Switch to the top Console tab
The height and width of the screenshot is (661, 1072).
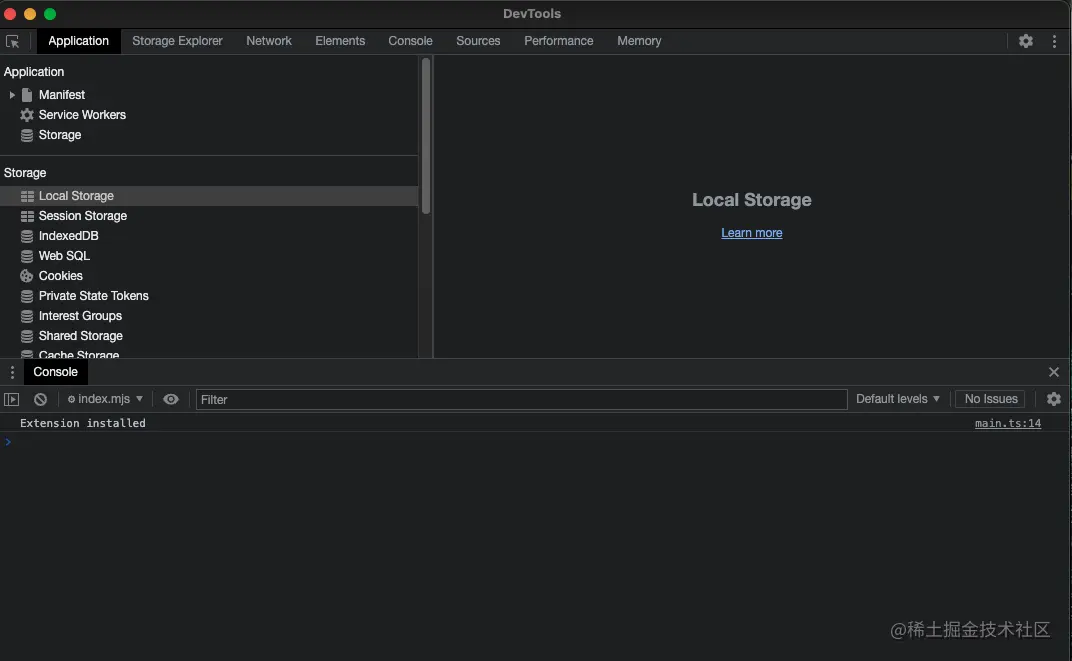tap(410, 41)
